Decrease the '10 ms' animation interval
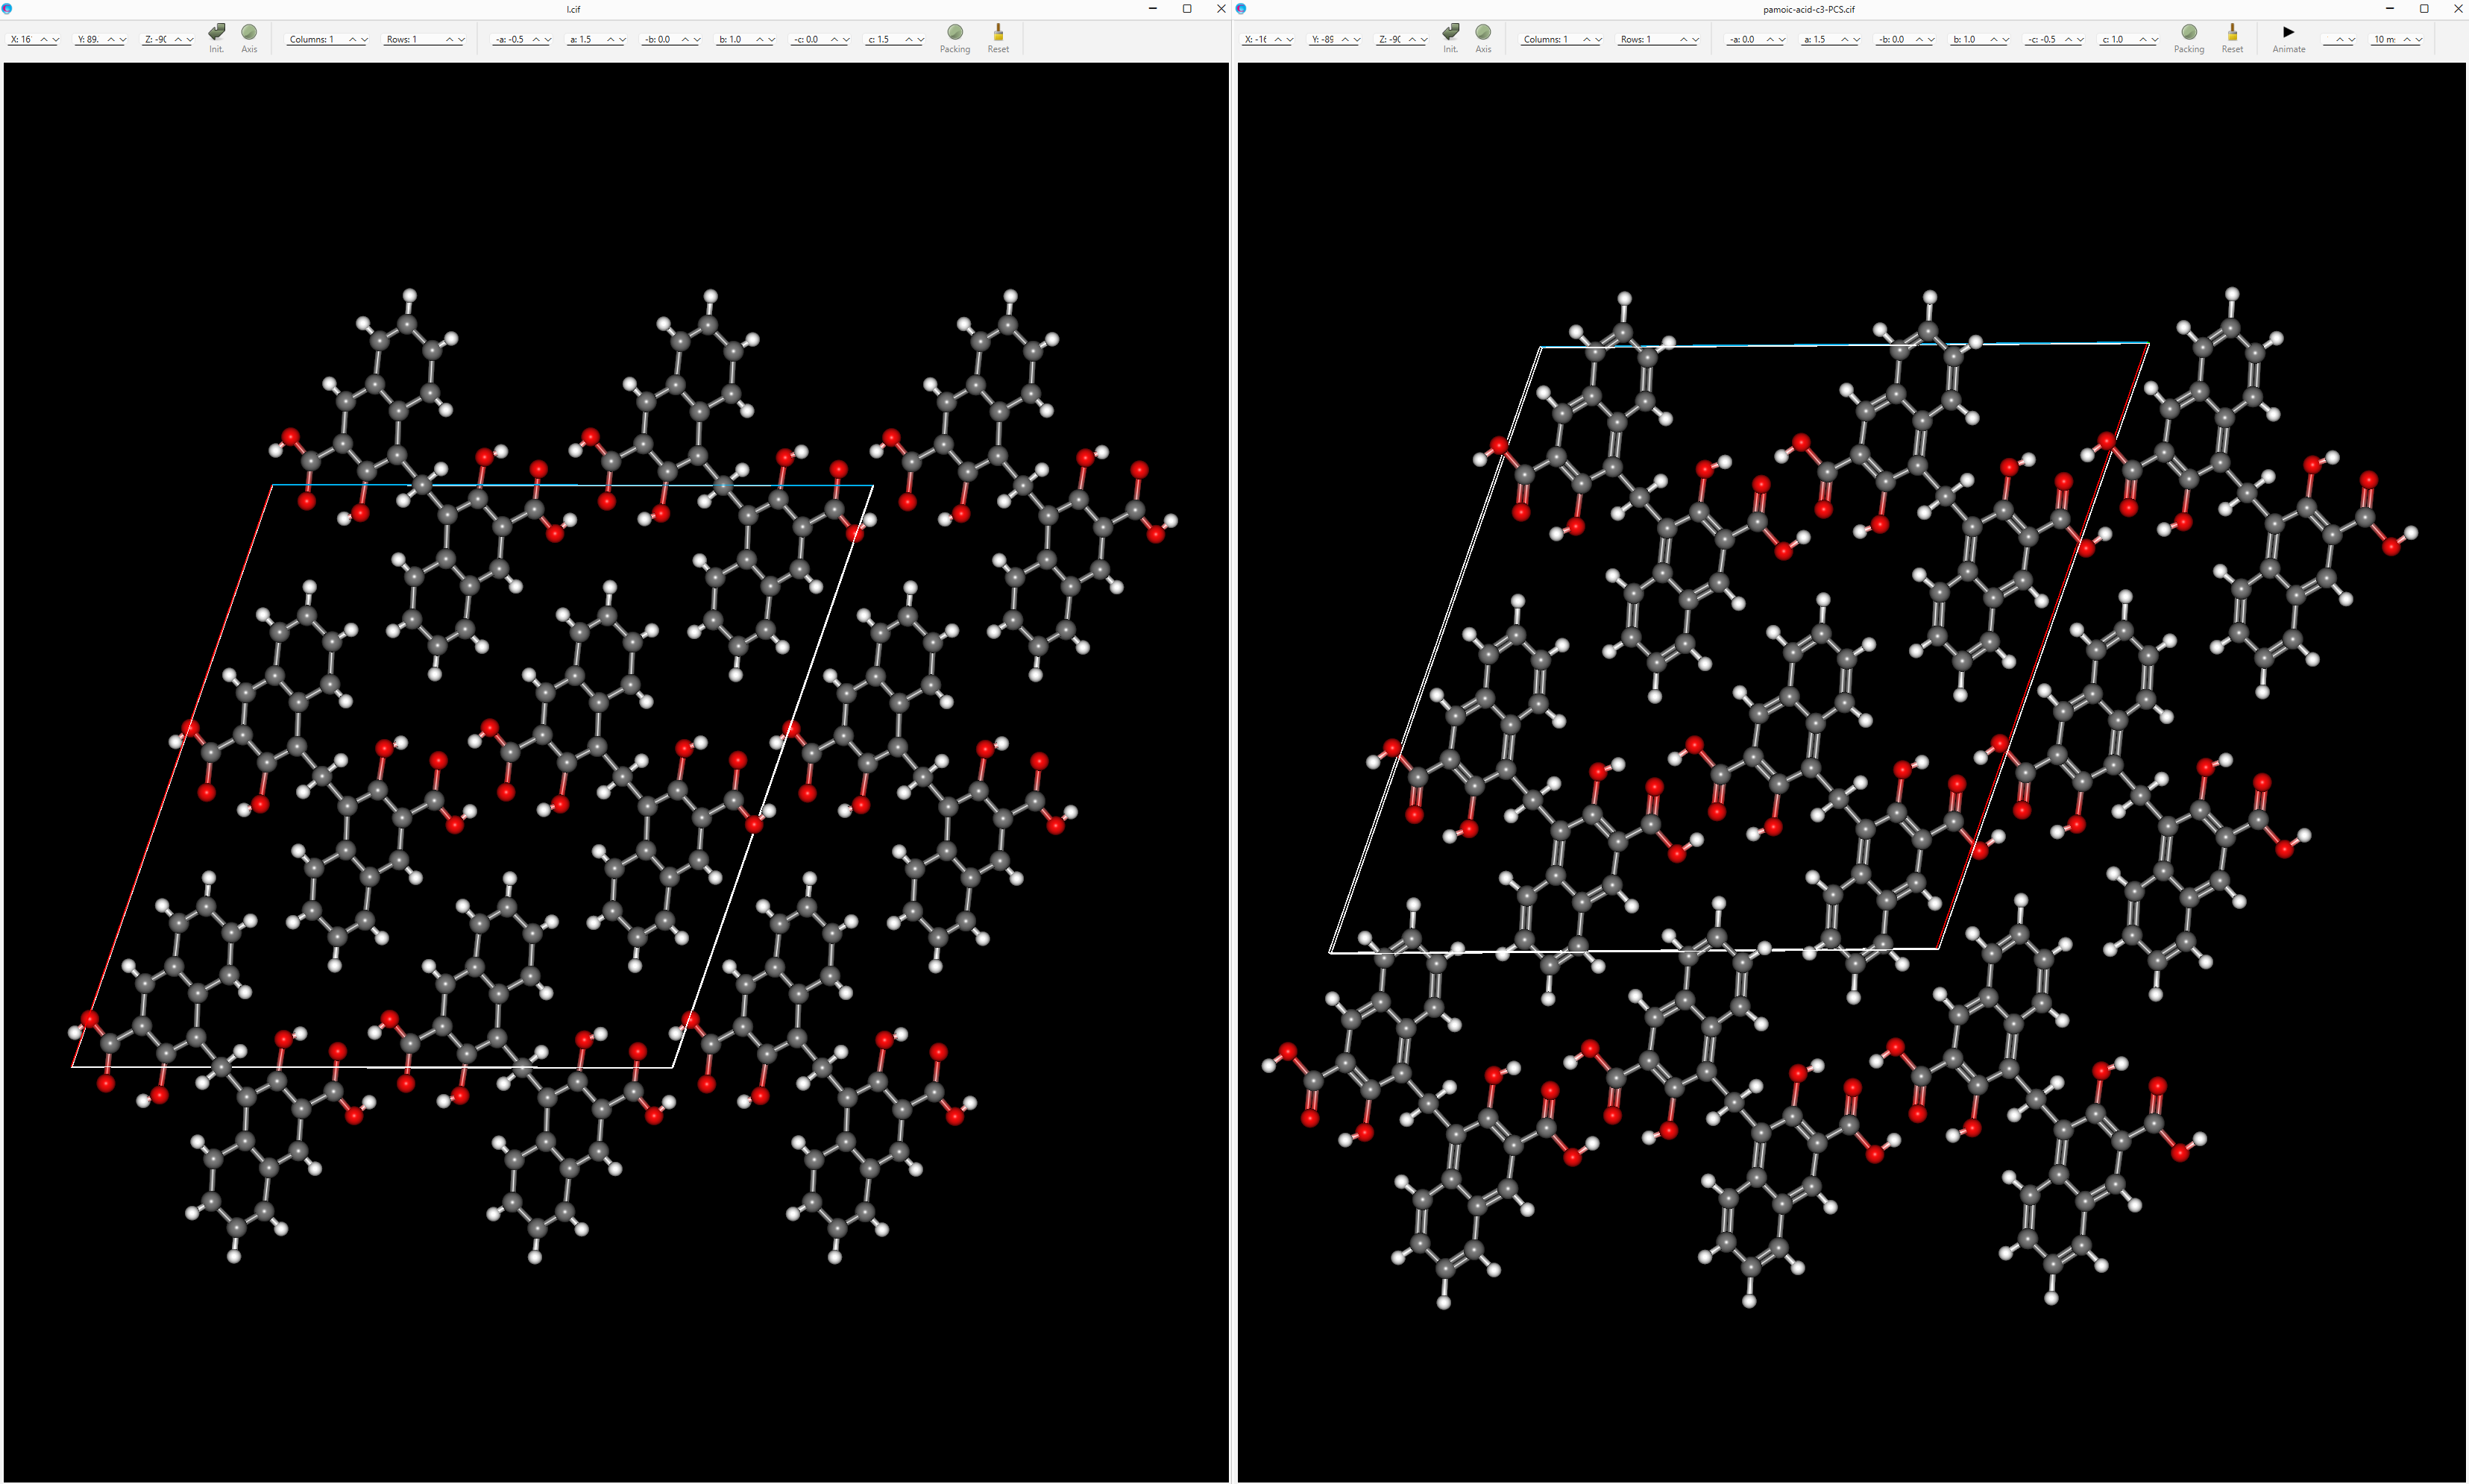This screenshot has height=1484, width=2469. [2418, 40]
